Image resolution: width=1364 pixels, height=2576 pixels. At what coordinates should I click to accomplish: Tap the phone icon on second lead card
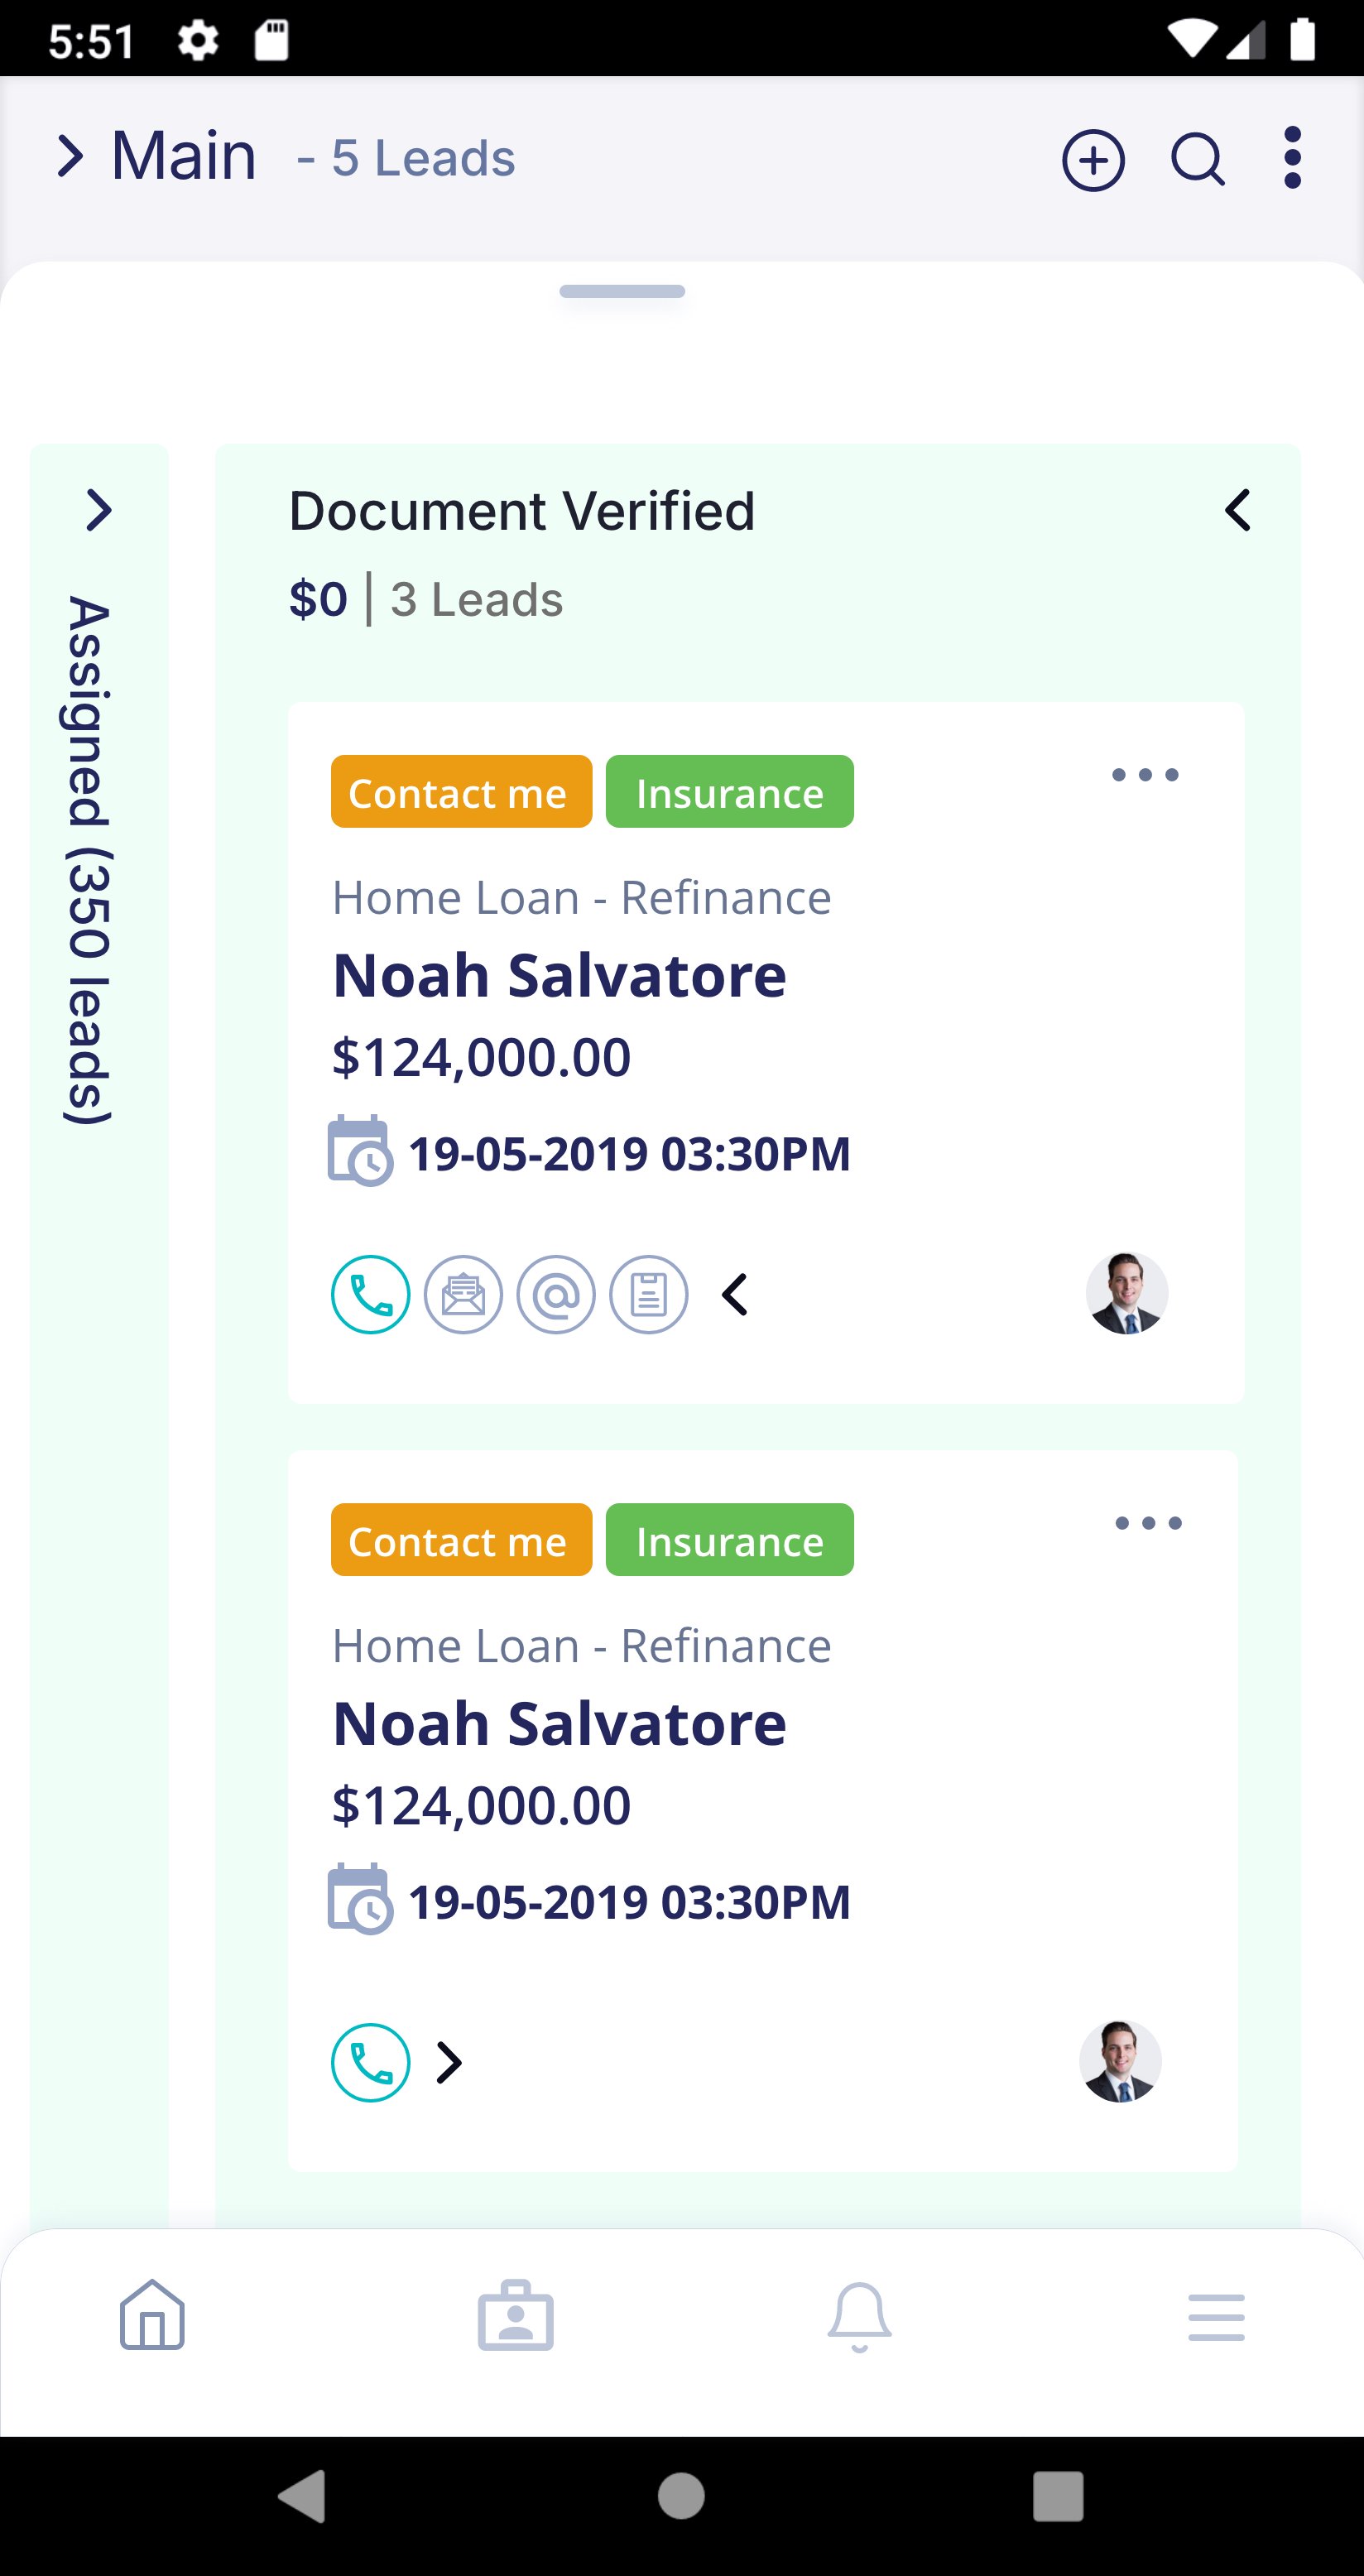point(370,2063)
